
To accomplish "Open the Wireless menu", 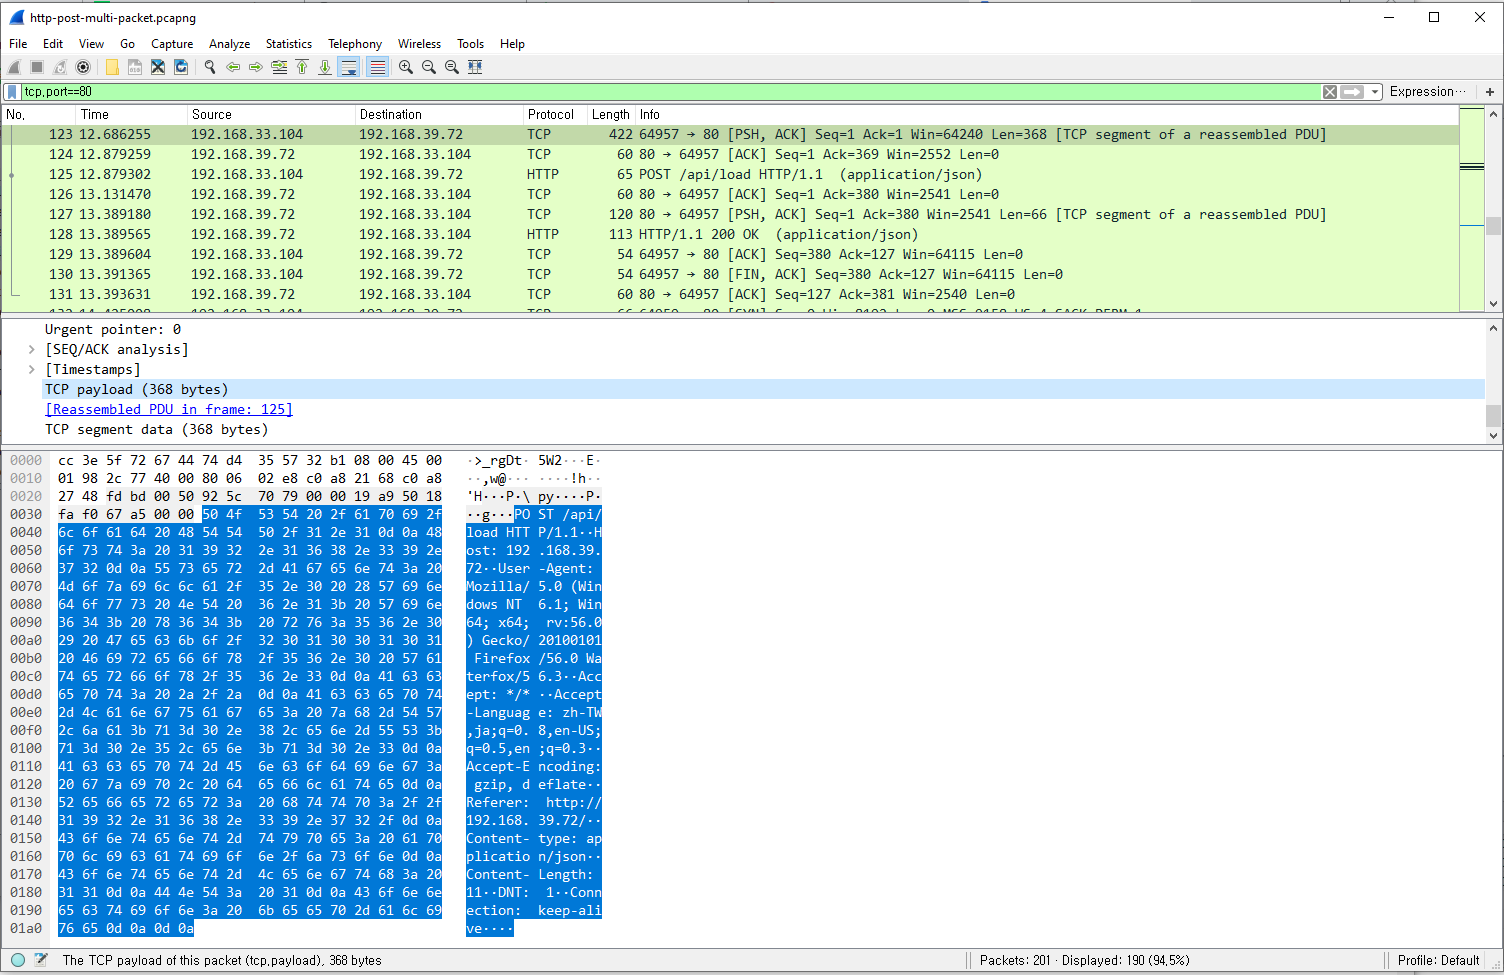I will (419, 44).
